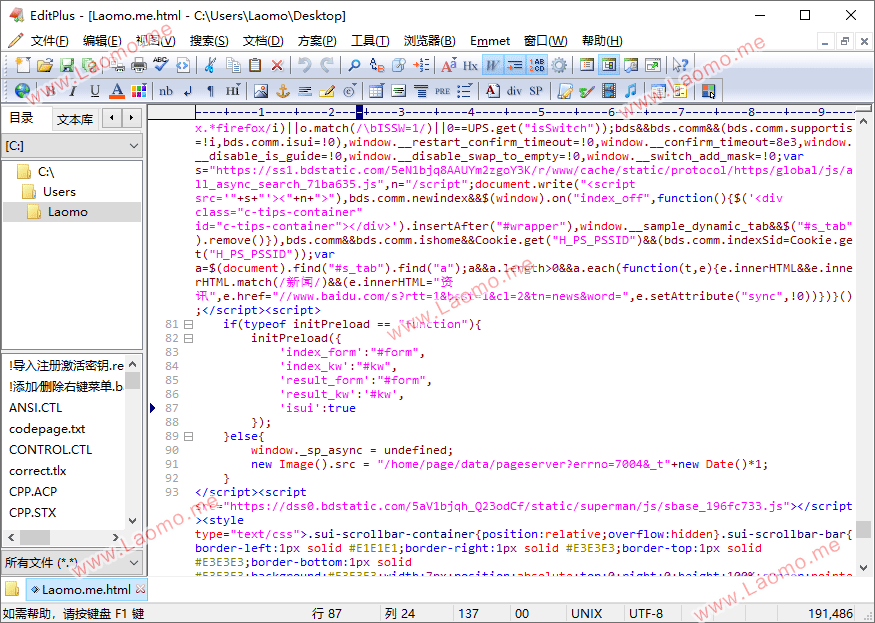Select the C:\ root folder
This screenshot has height=623, width=875.
[46, 171]
